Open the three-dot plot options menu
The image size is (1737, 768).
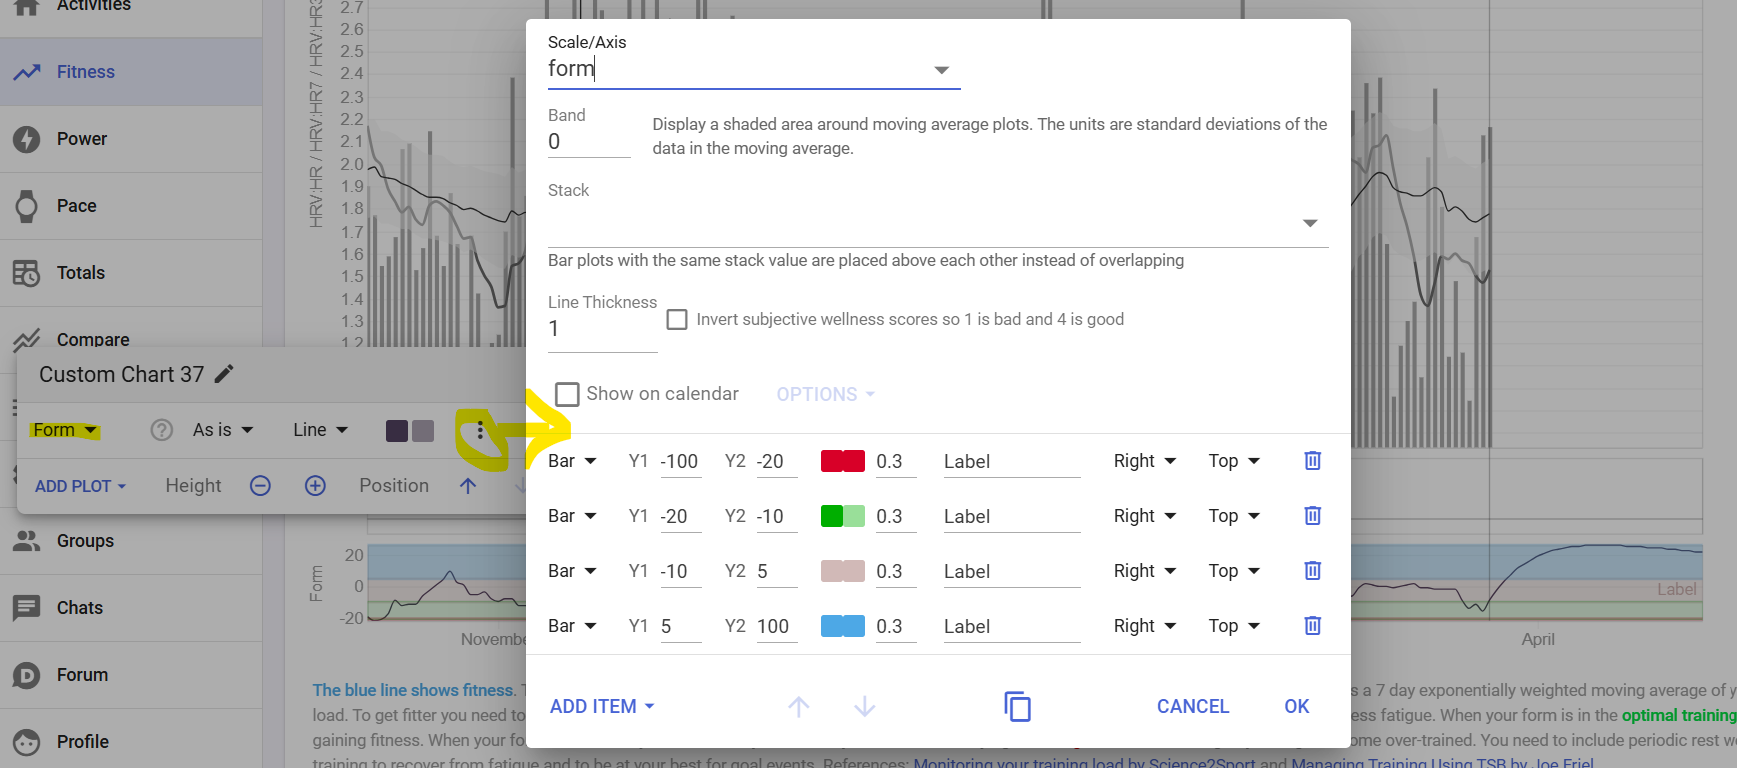point(480,431)
